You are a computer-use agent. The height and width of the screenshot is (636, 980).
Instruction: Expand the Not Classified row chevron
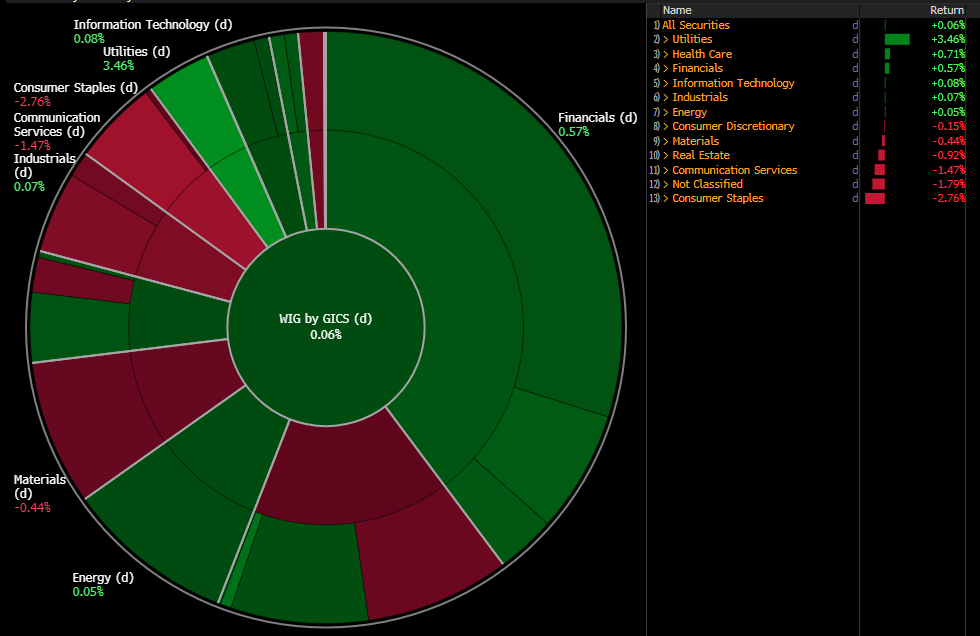click(x=665, y=184)
